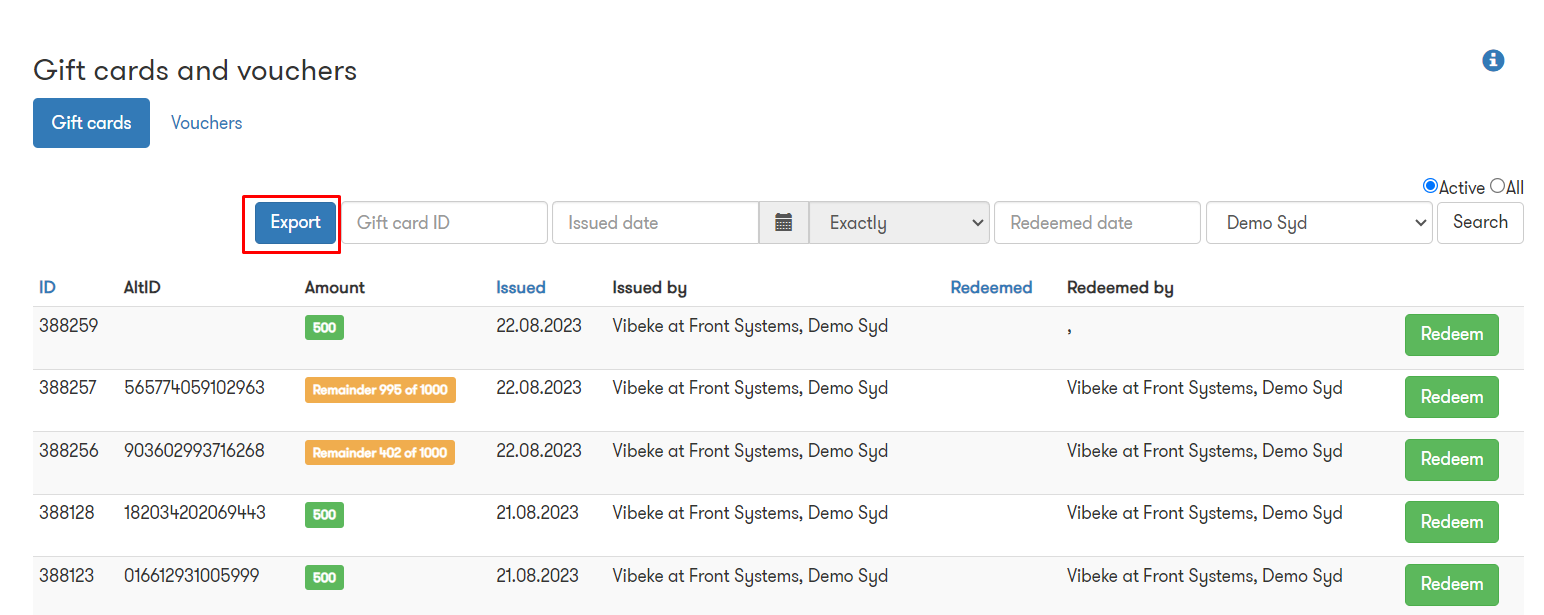Sort by the Redeemed column header

991,288
